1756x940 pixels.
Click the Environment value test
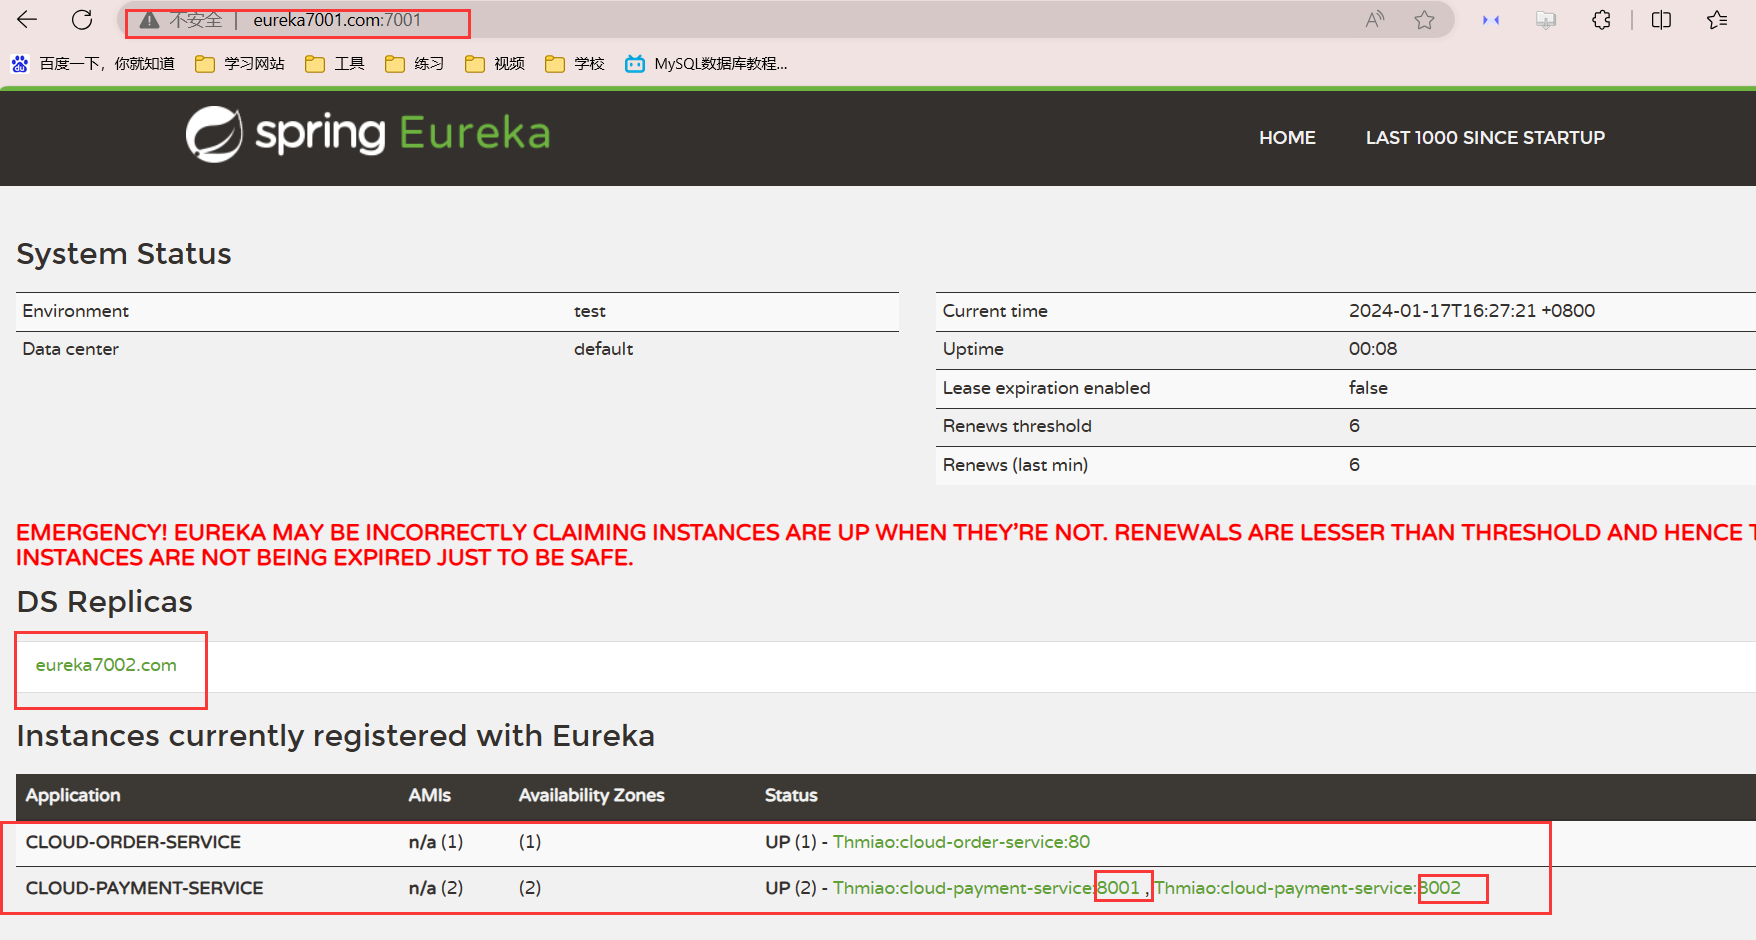[590, 311]
